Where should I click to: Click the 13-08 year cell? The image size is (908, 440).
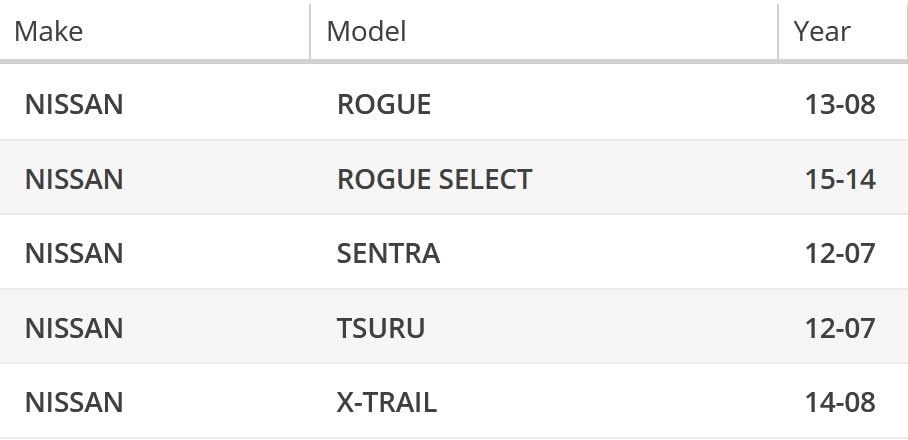840,104
